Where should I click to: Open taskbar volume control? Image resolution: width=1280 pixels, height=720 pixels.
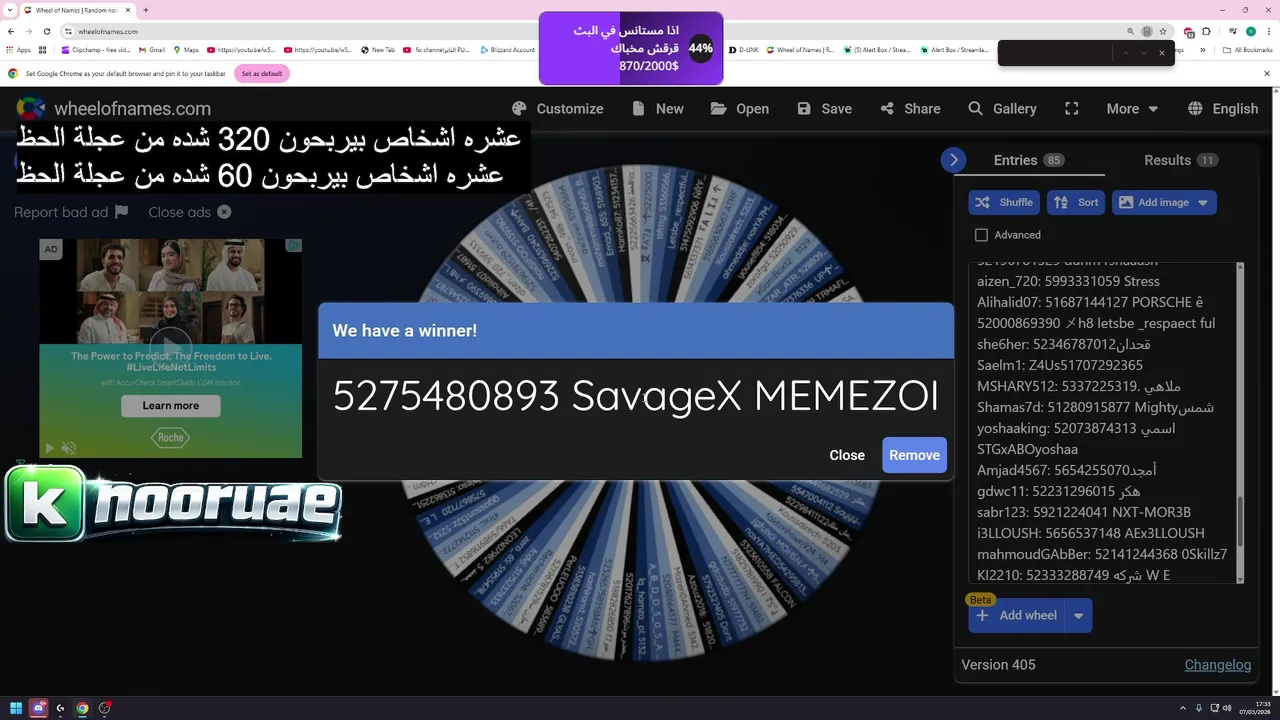pos(1227,708)
